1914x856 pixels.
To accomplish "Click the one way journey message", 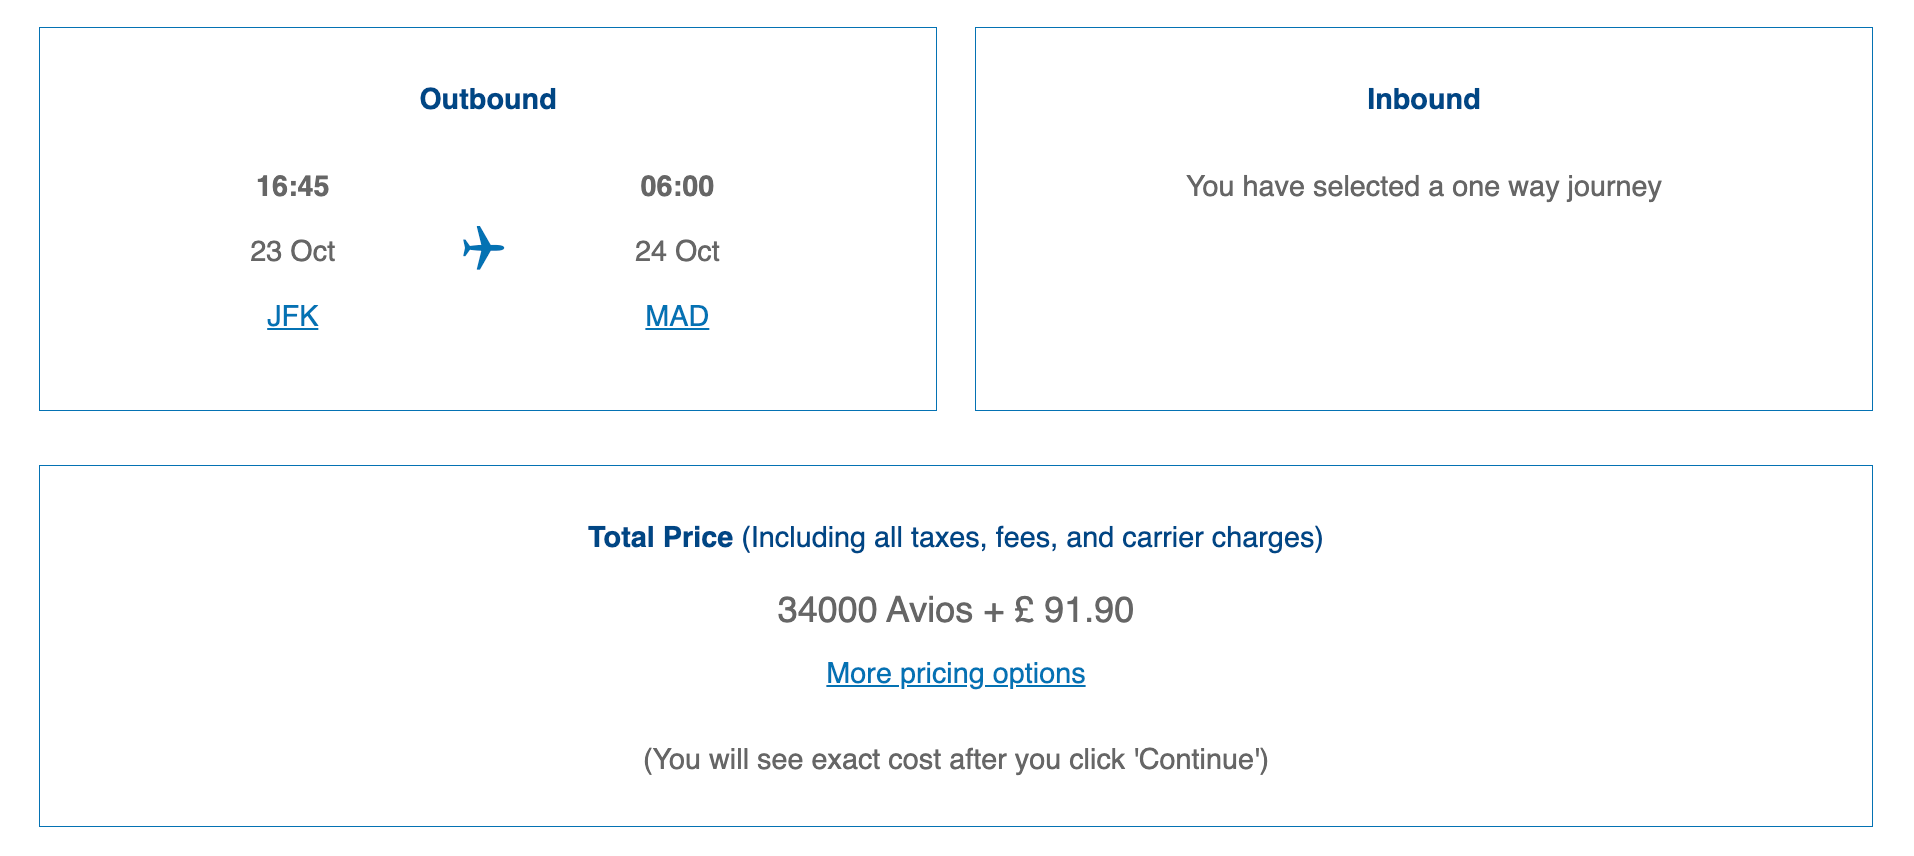I will click(1423, 186).
